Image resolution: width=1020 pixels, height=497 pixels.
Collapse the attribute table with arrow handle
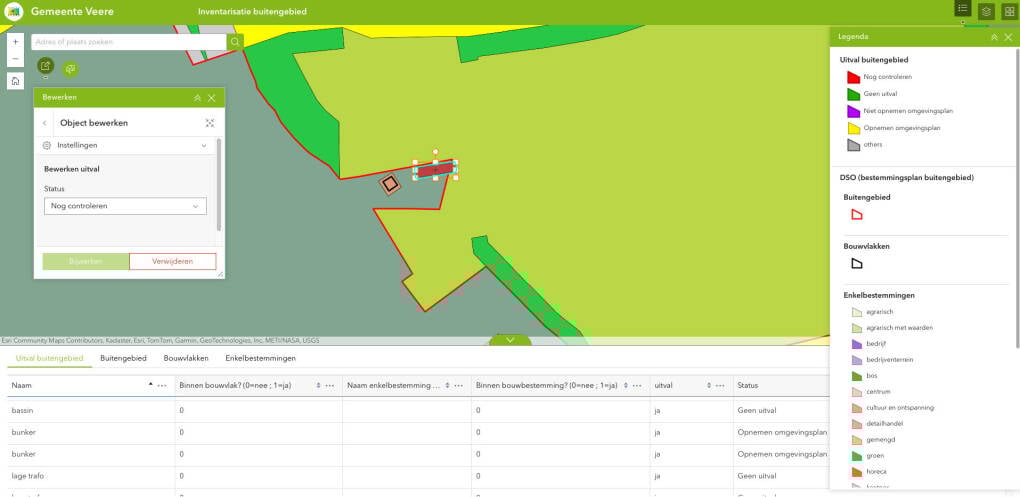coord(510,340)
